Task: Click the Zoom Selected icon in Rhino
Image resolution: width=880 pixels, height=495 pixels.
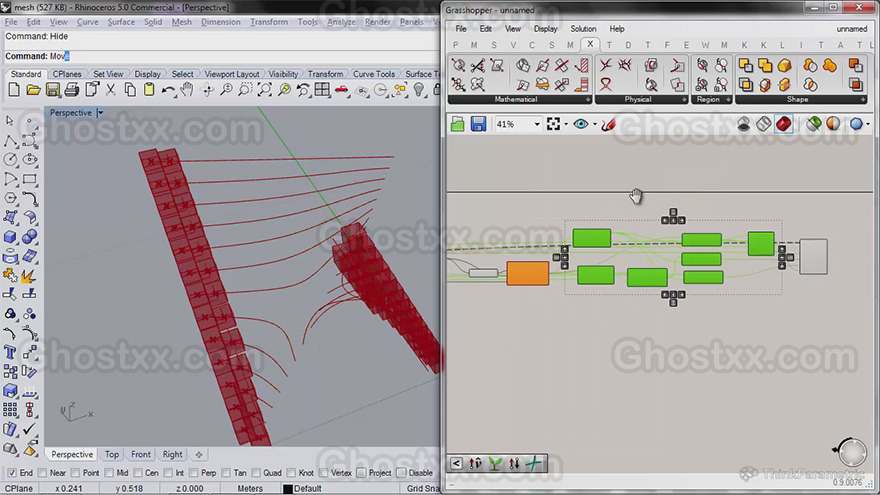Action: [x=284, y=90]
